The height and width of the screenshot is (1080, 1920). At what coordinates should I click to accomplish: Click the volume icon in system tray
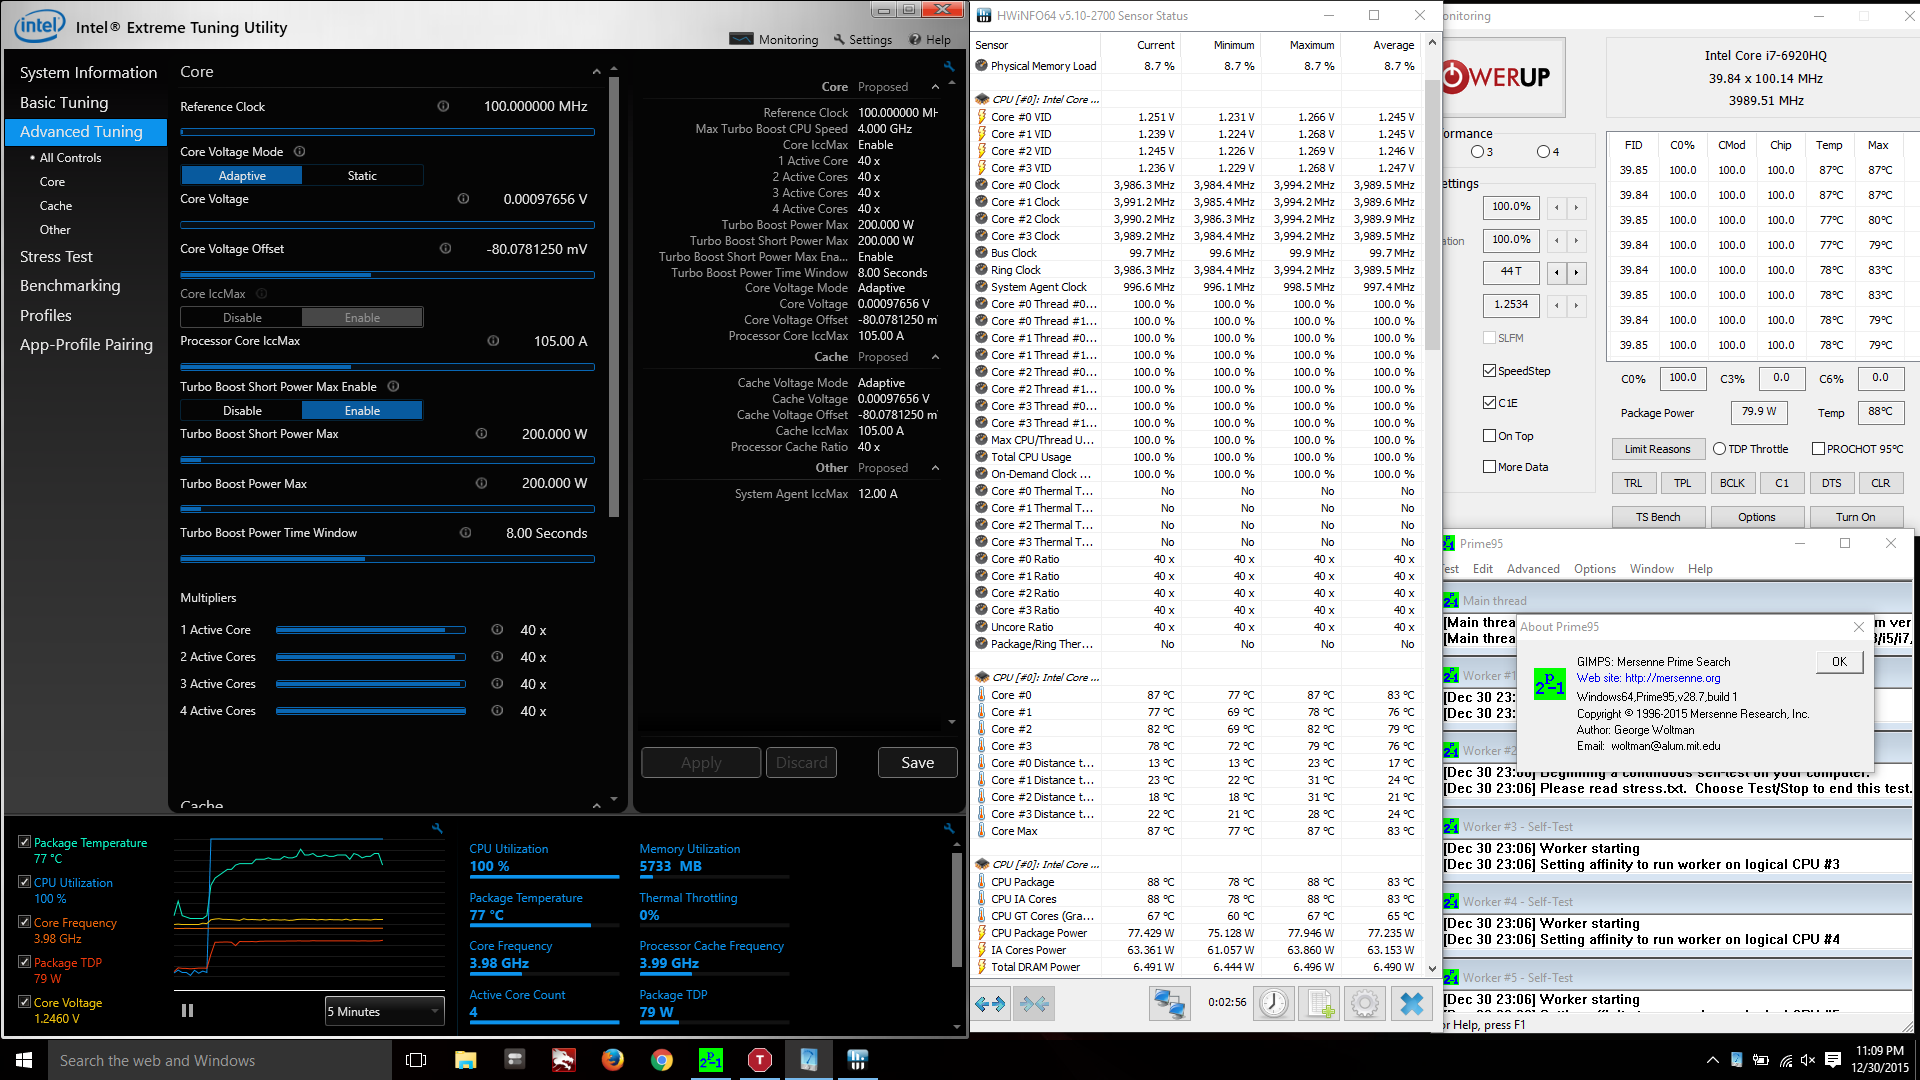point(1808,1060)
